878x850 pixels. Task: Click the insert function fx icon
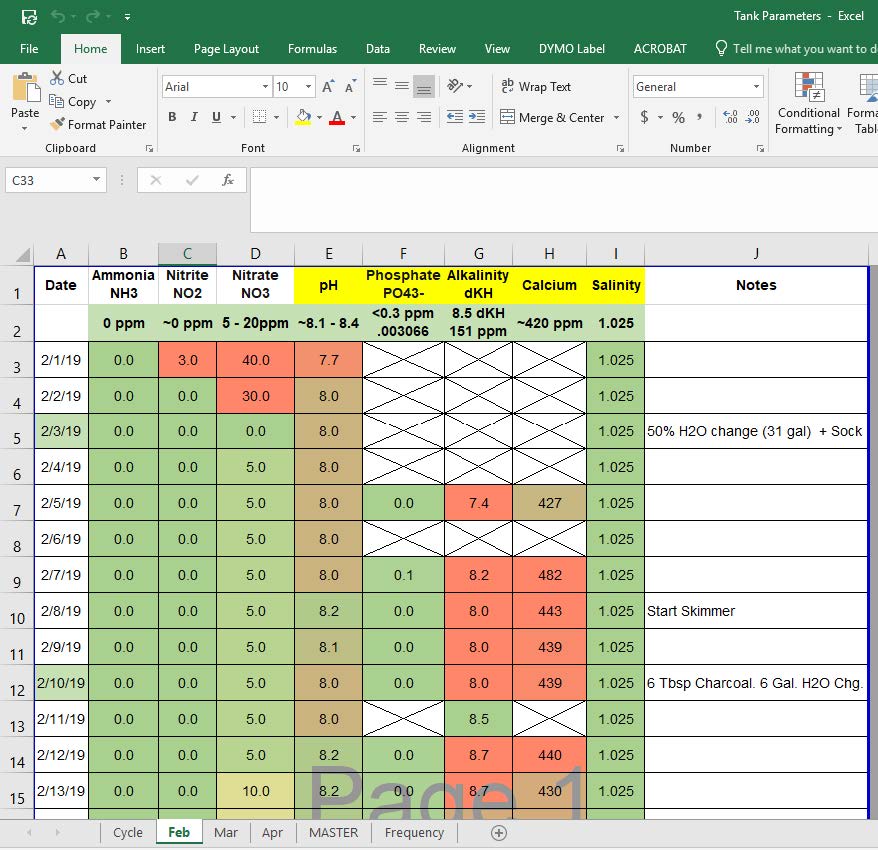228,180
